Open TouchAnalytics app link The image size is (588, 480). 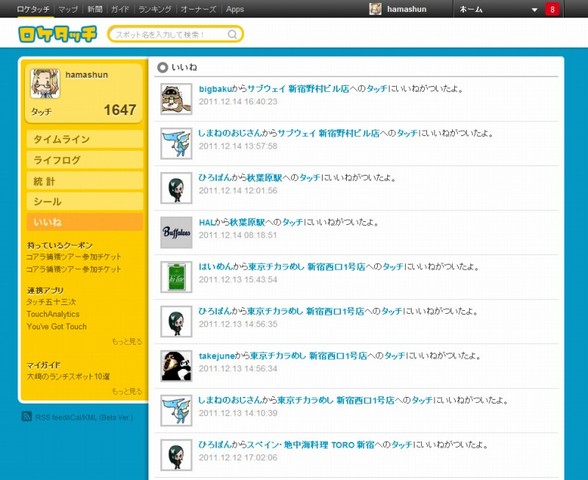pos(53,314)
